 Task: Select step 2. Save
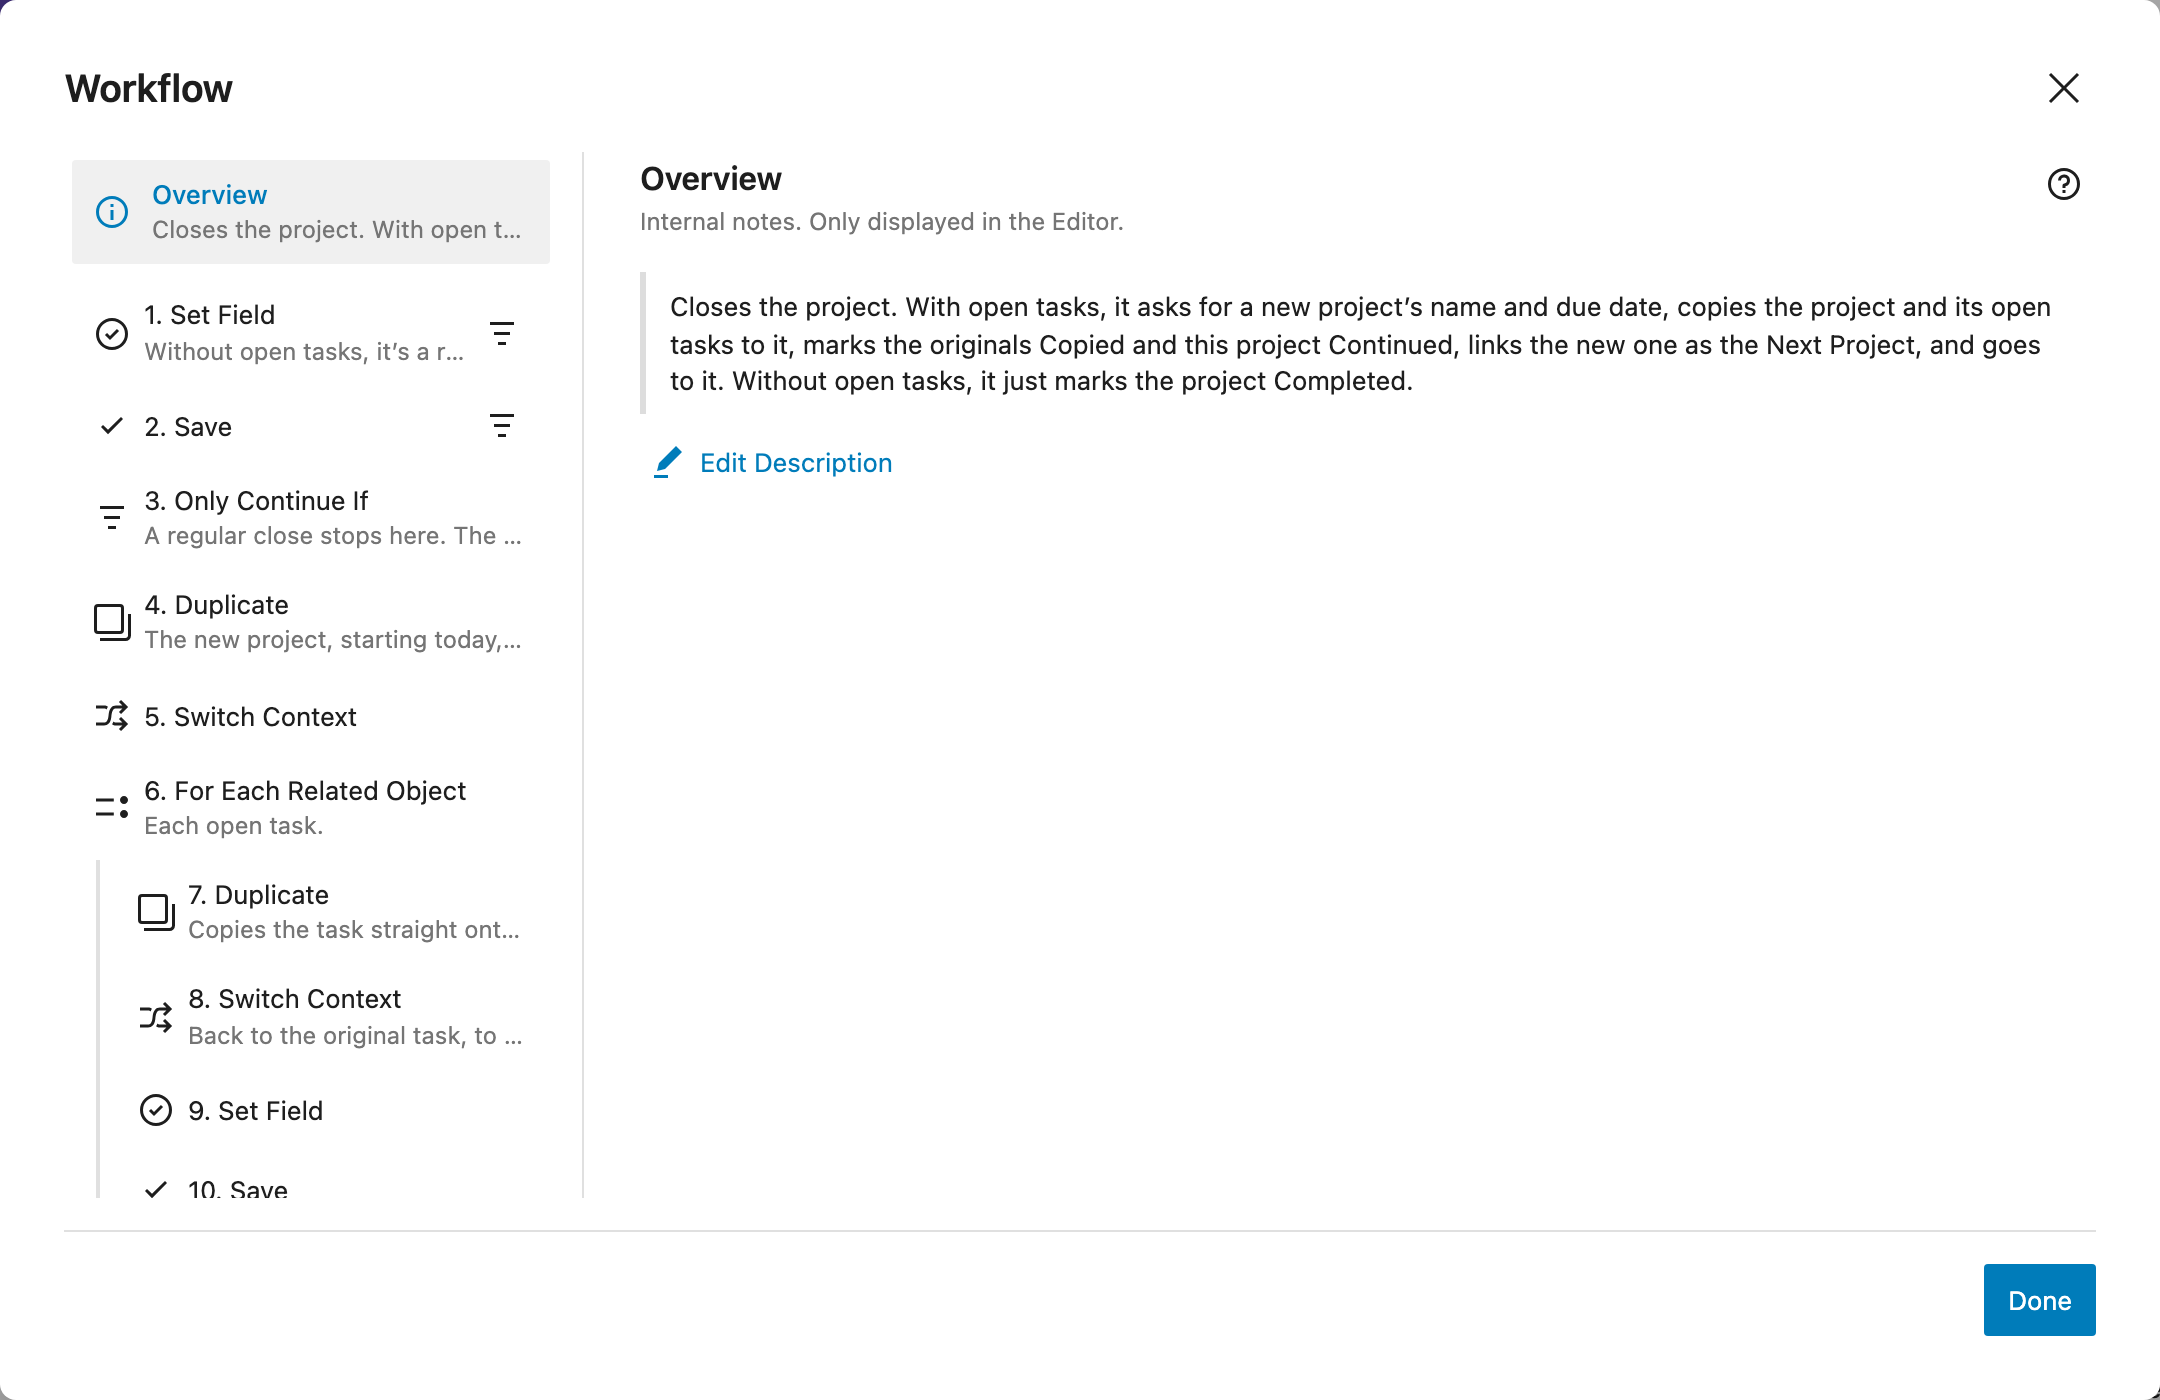coord(311,426)
